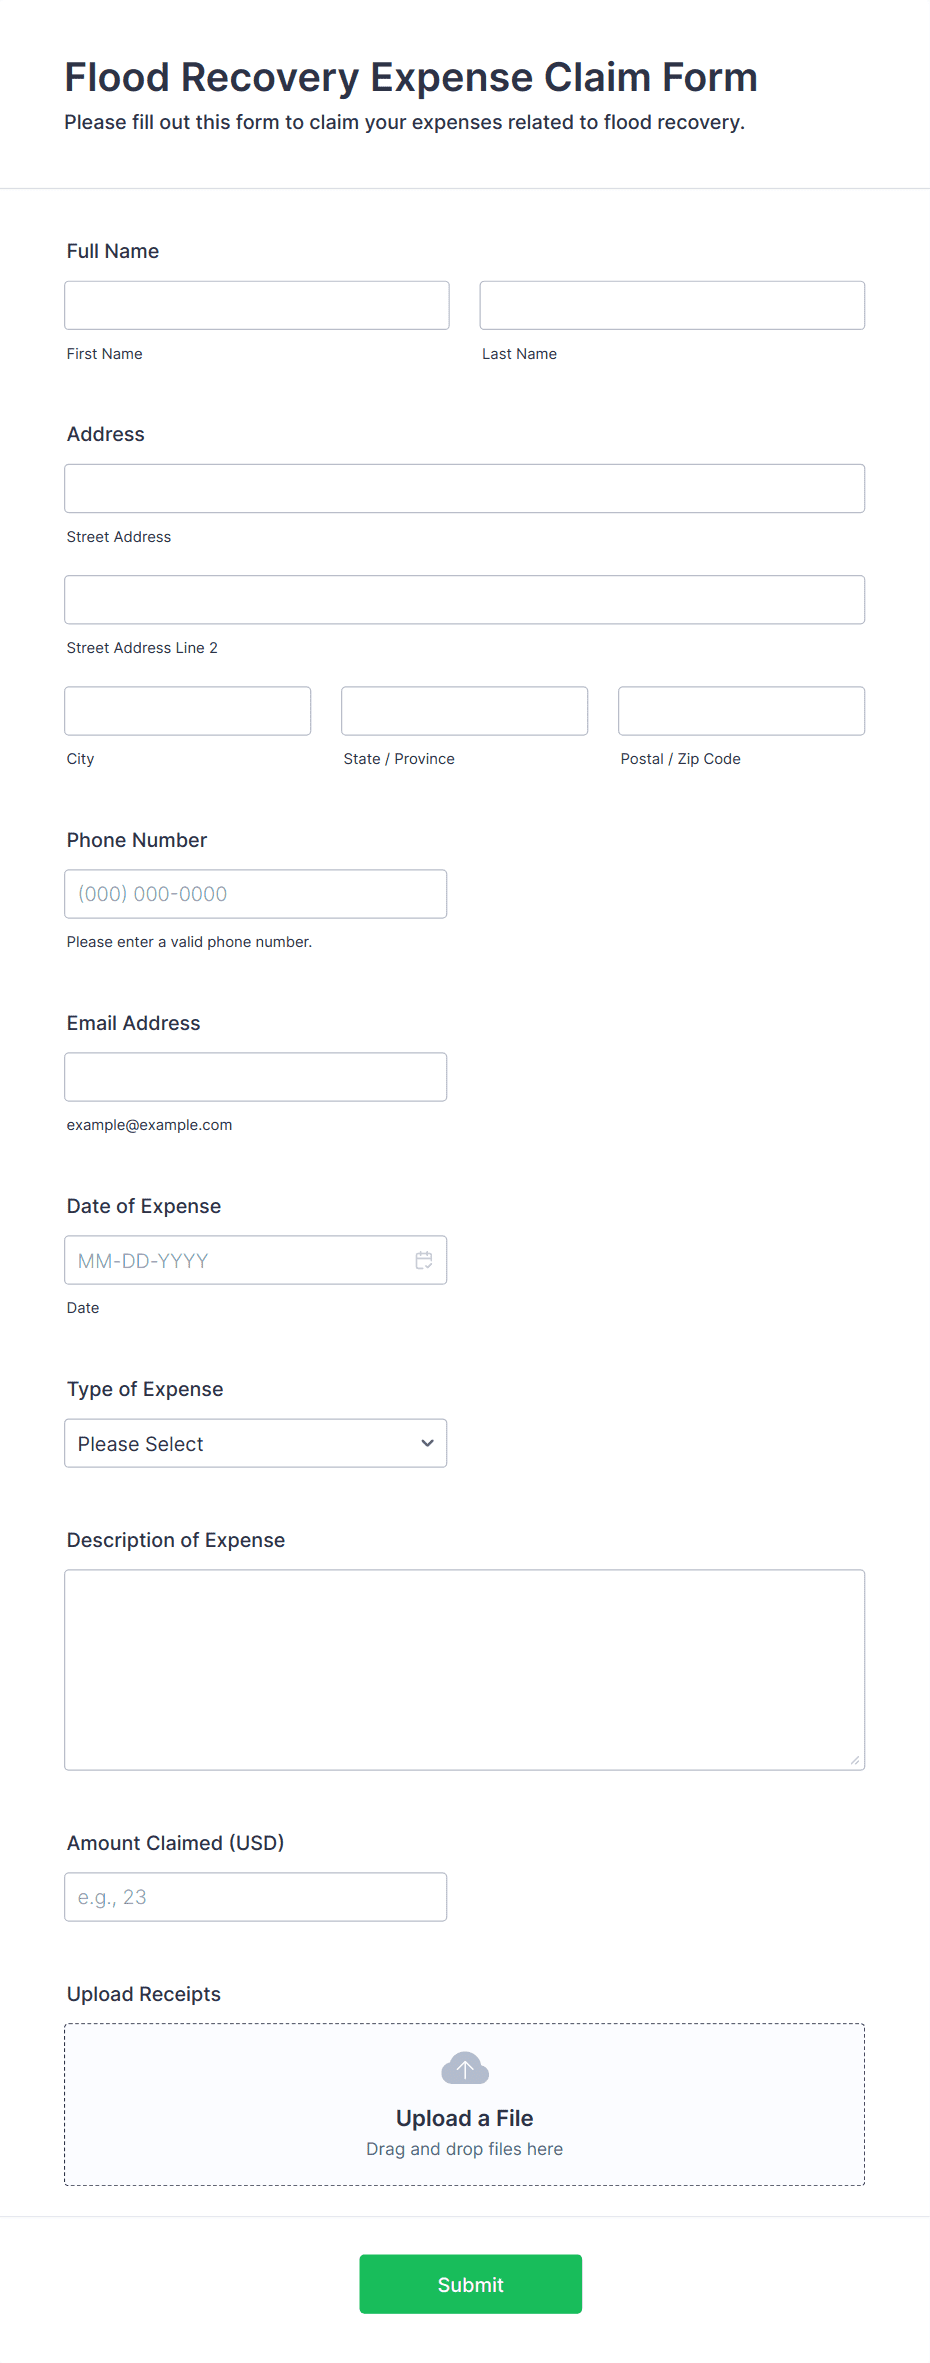Select the Street Address input
The image size is (930, 2363).
click(x=465, y=488)
